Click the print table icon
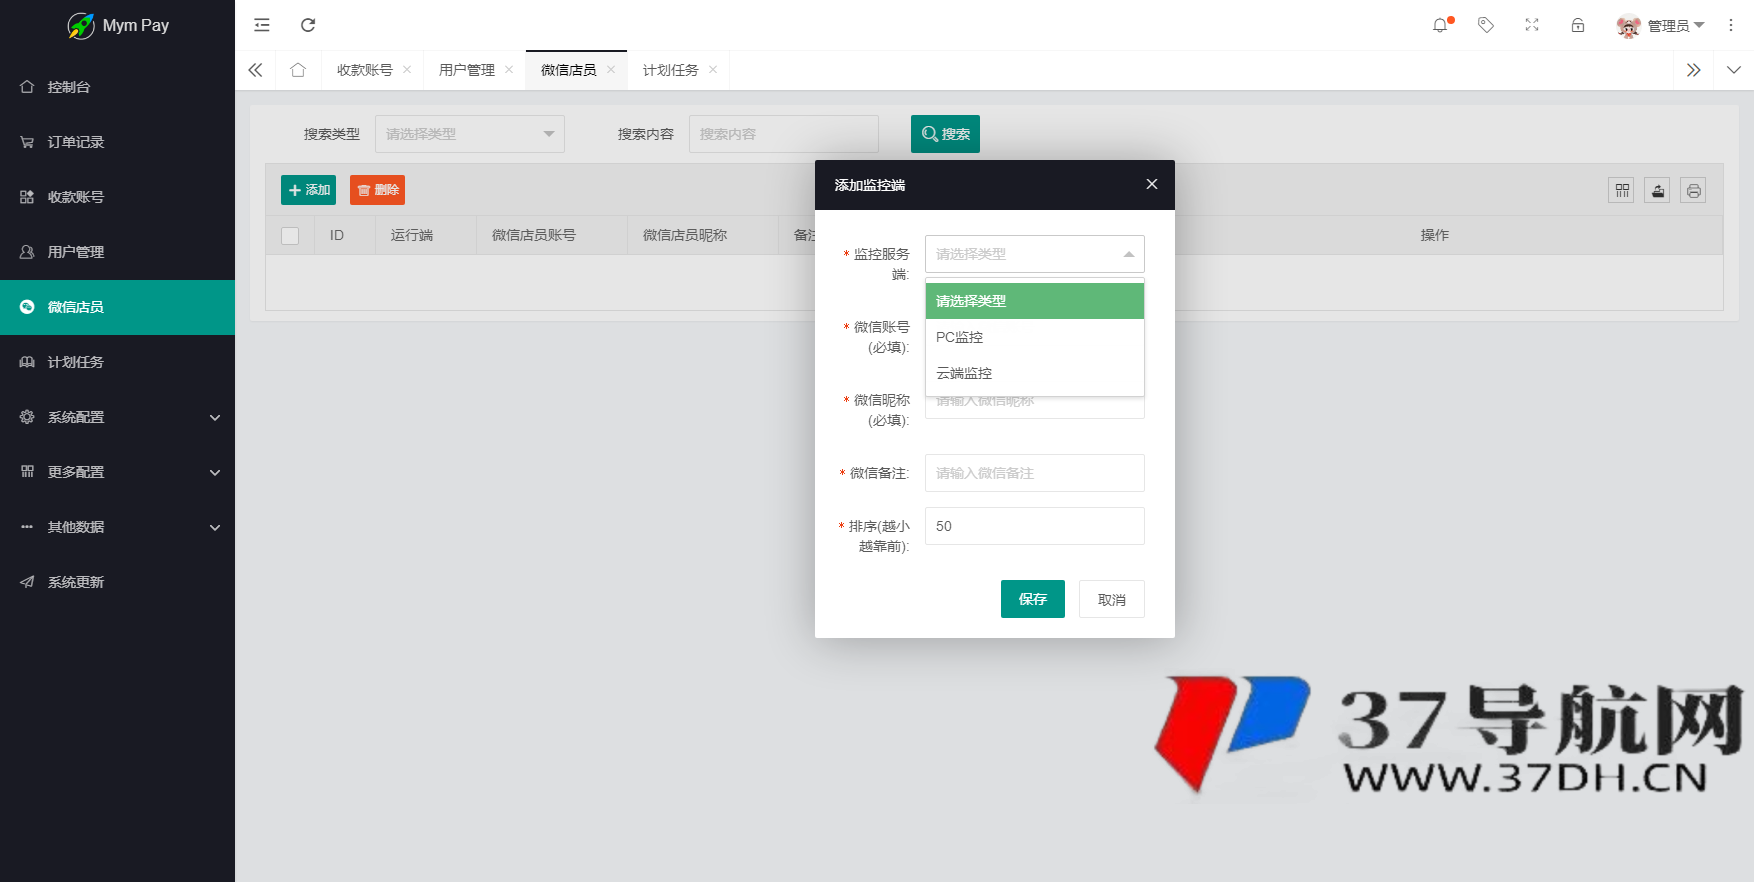The image size is (1754, 882). (x=1693, y=190)
